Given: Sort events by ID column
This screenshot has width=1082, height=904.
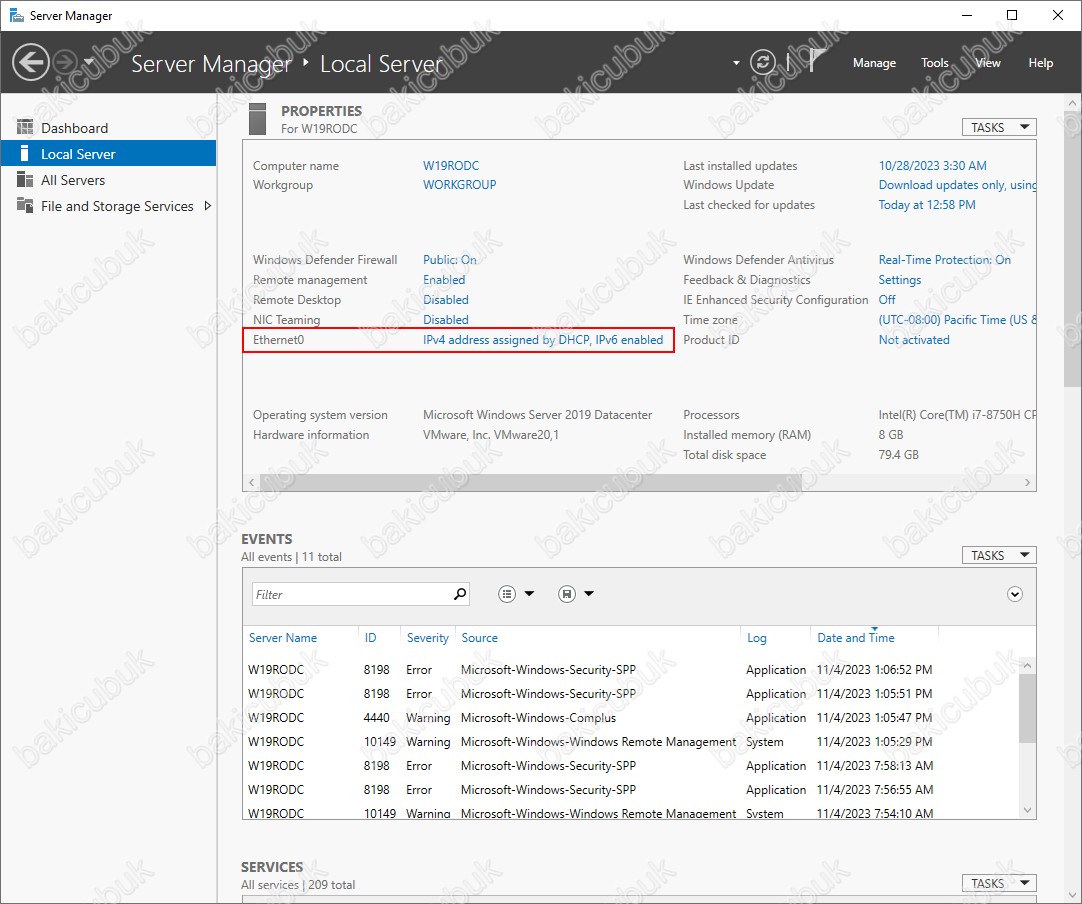Looking at the screenshot, I should (371, 638).
